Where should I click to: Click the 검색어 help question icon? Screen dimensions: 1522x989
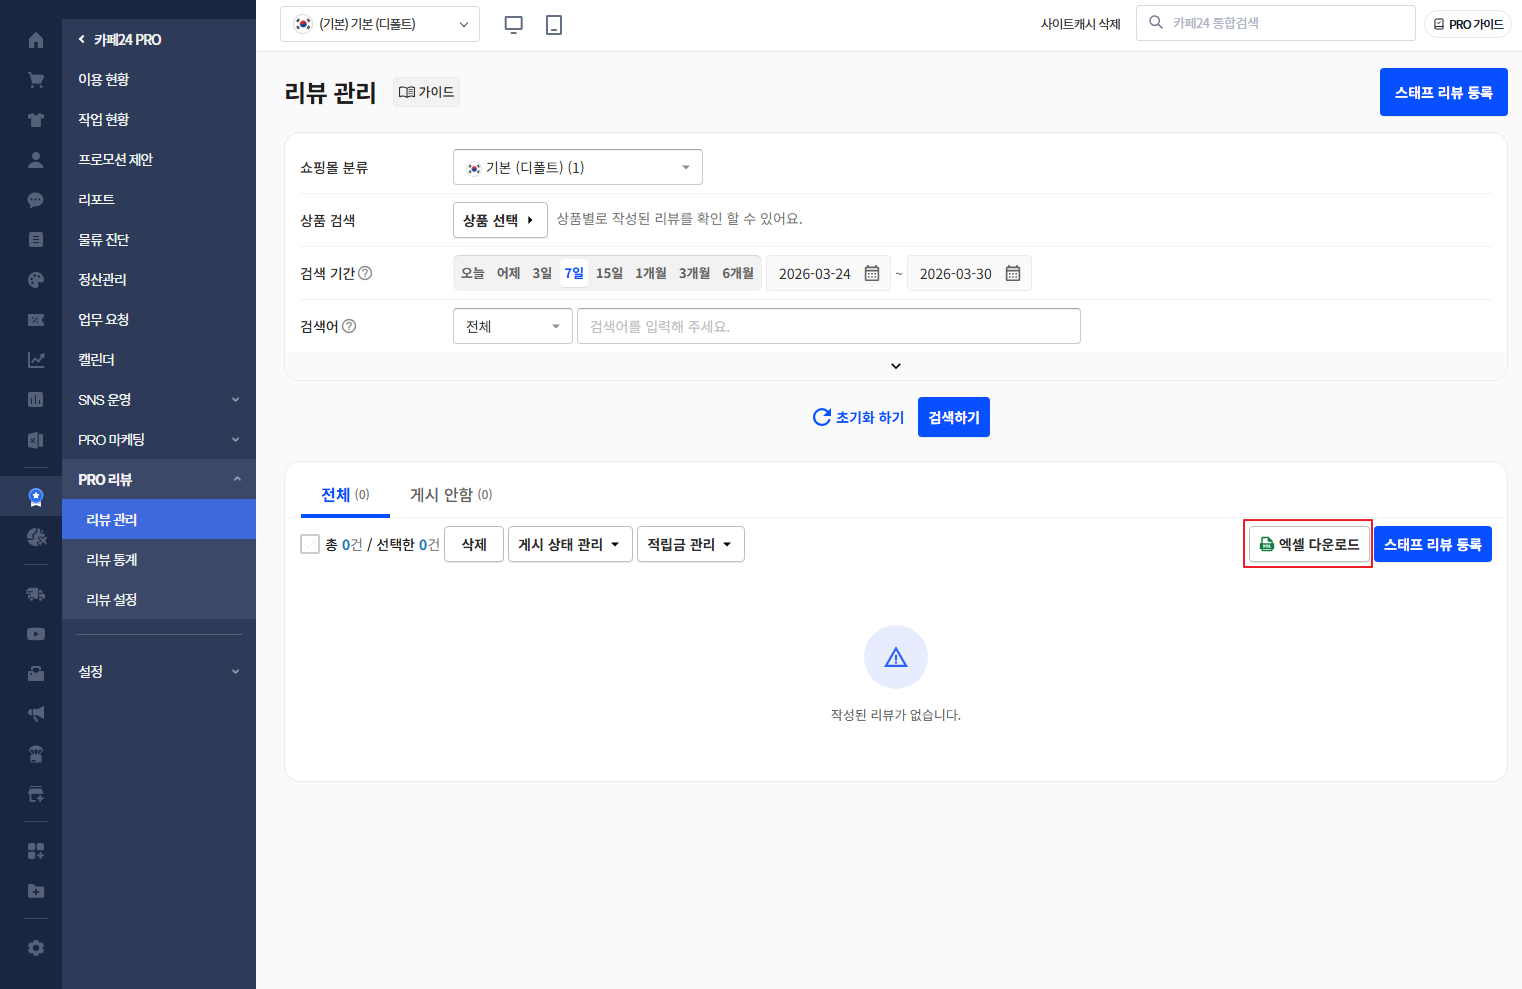click(349, 326)
